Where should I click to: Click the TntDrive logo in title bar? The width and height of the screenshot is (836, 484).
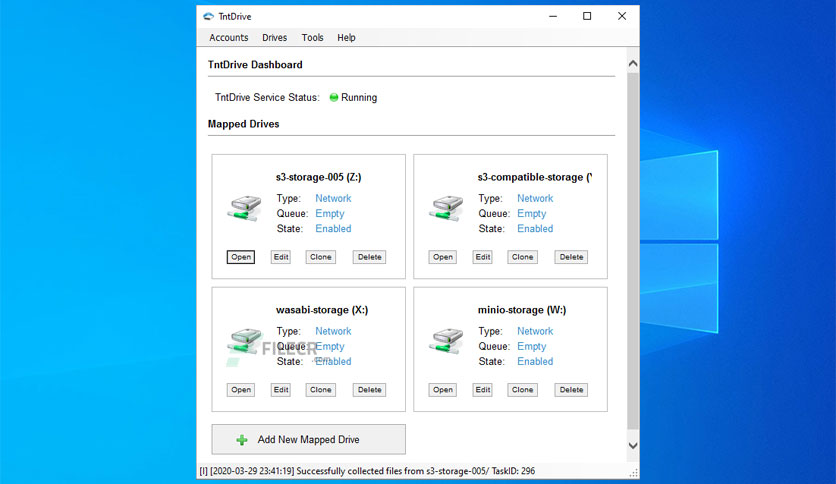[x=208, y=17]
